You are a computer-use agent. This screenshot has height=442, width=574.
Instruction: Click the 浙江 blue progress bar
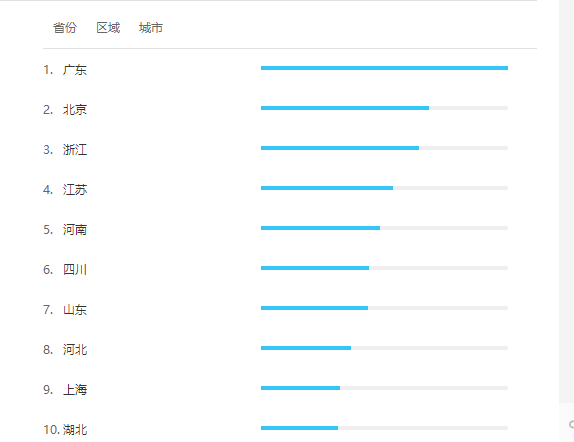pos(340,148)
